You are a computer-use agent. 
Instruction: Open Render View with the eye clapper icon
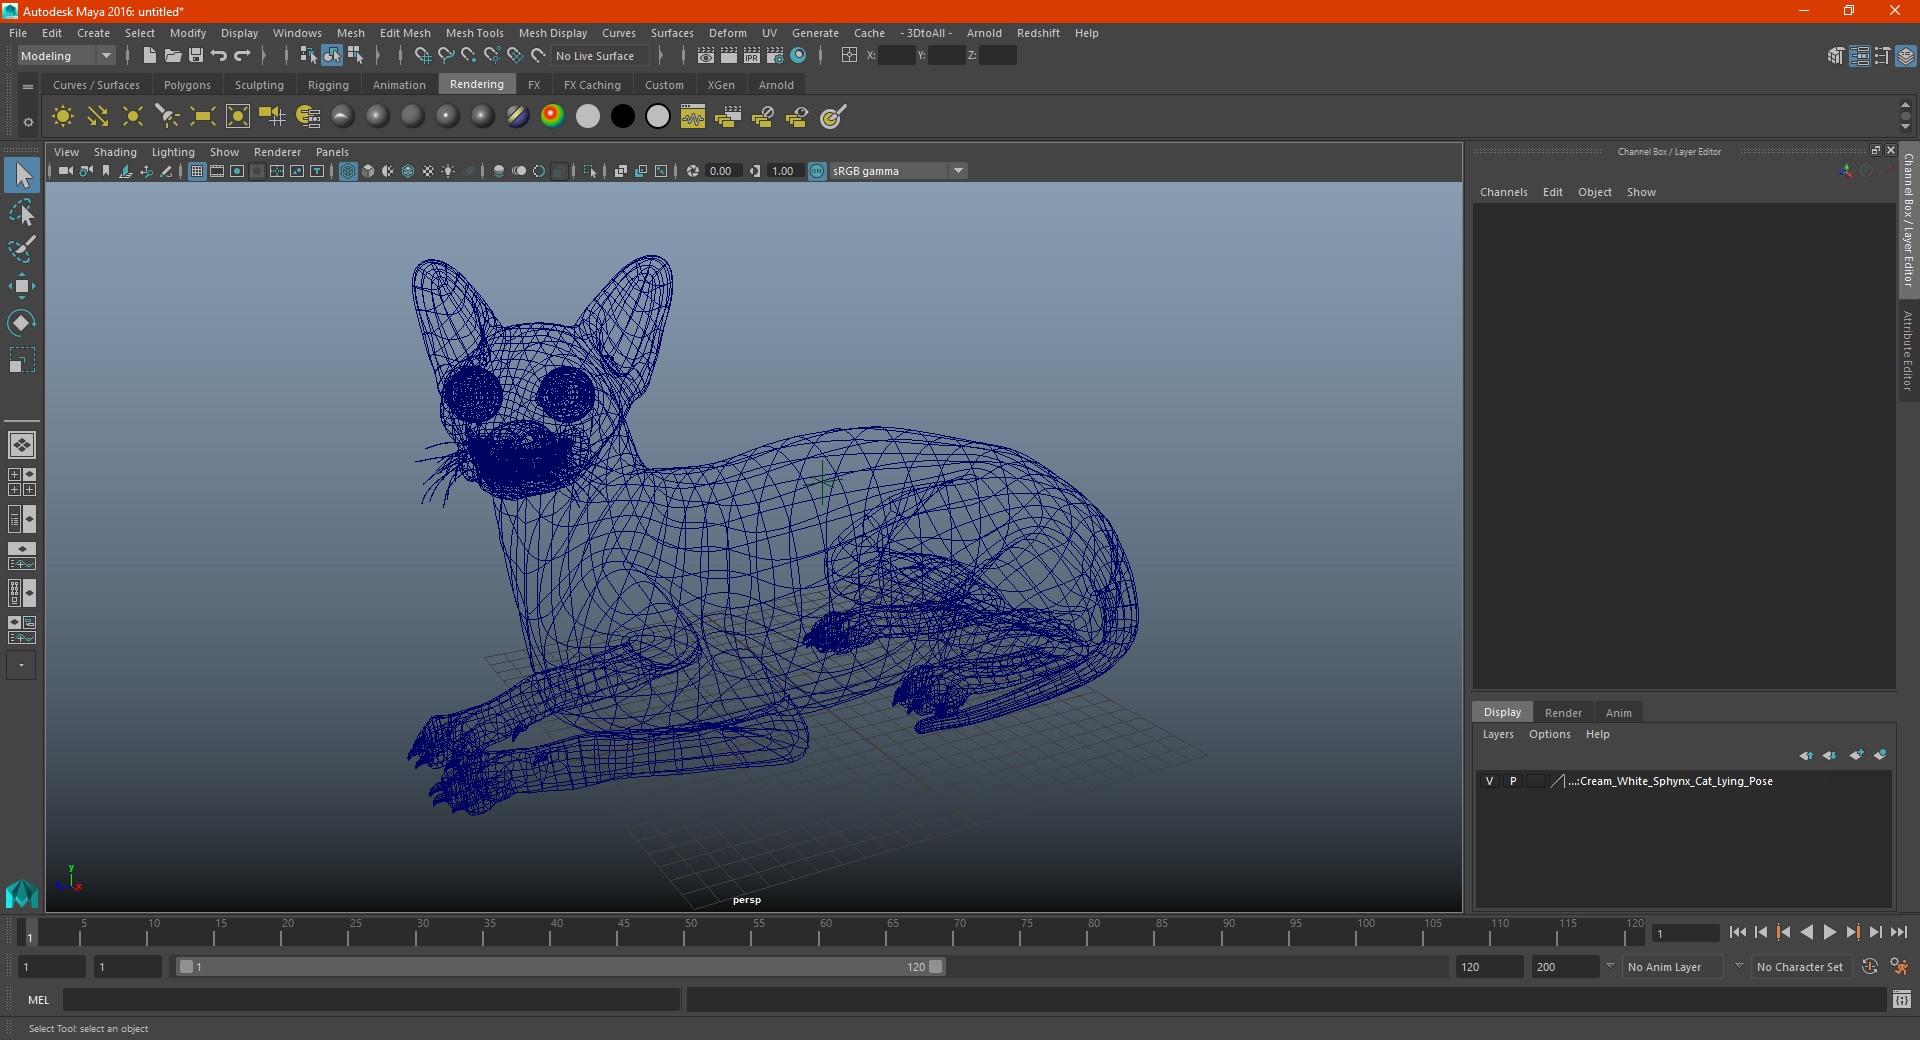pyautogui.click(x=706, y=55)
